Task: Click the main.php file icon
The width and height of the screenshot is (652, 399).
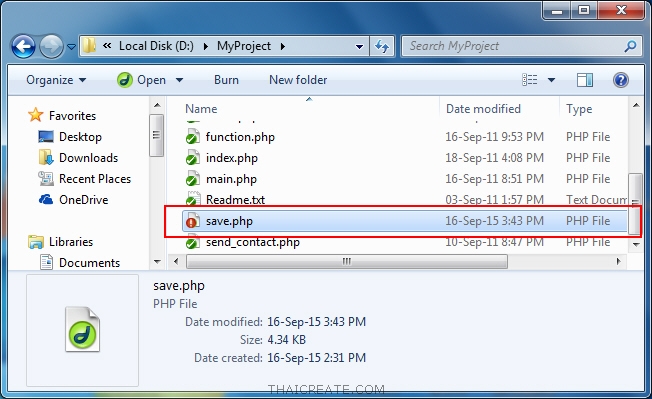Action: [193, 179]
